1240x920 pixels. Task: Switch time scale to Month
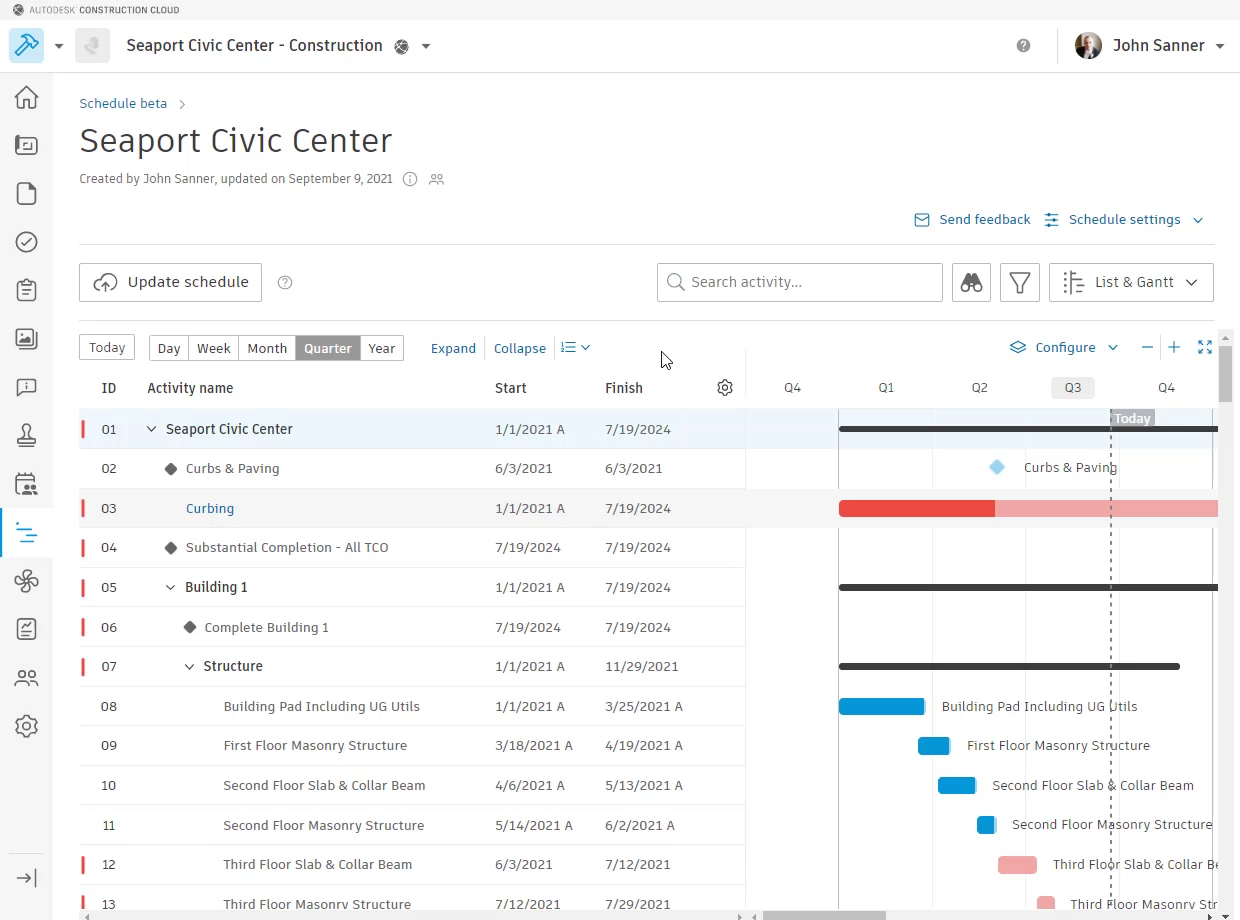[267, 348]
